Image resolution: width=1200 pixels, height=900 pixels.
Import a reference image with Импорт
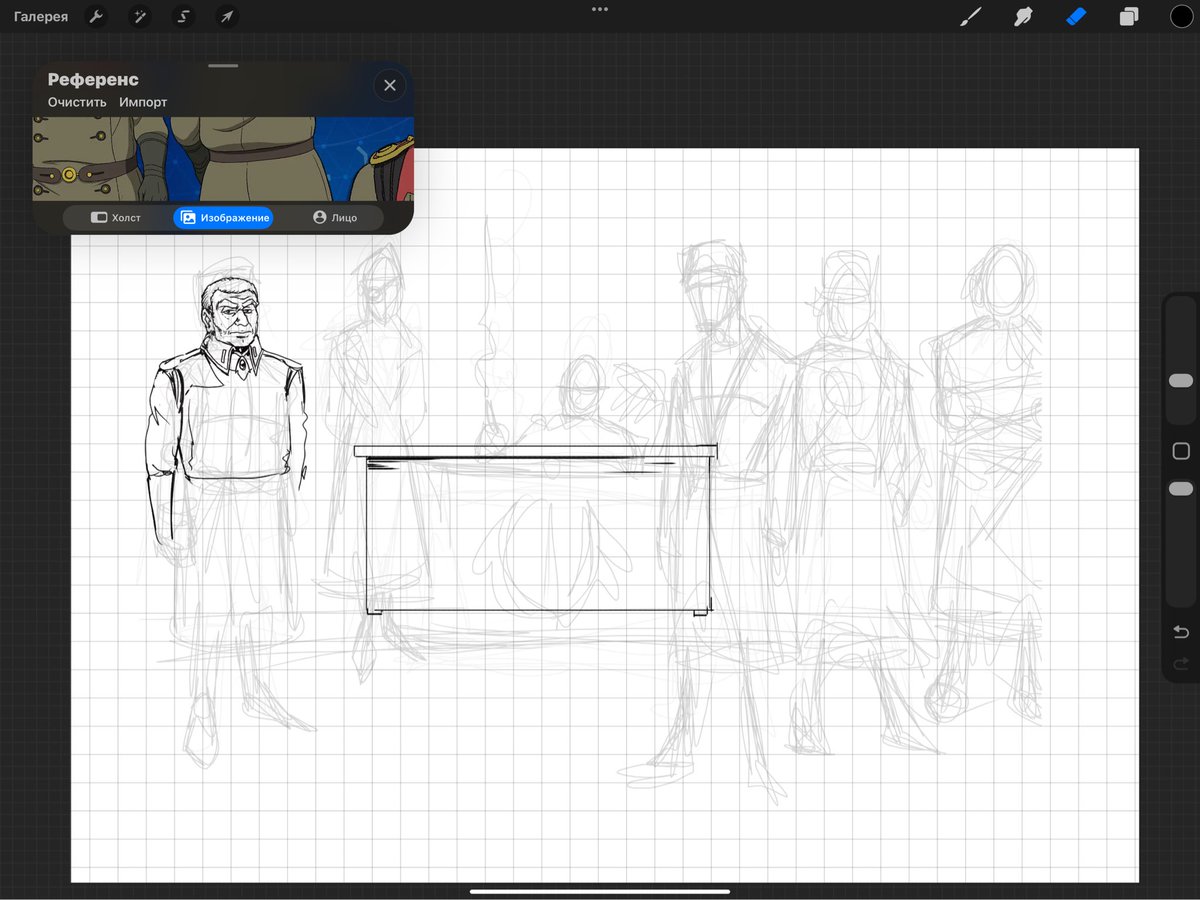tap(143, 102)
